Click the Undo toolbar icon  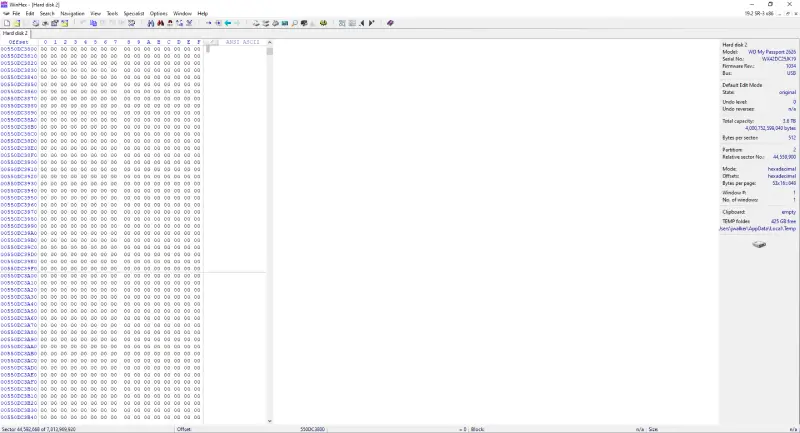[x=84, y=22]
